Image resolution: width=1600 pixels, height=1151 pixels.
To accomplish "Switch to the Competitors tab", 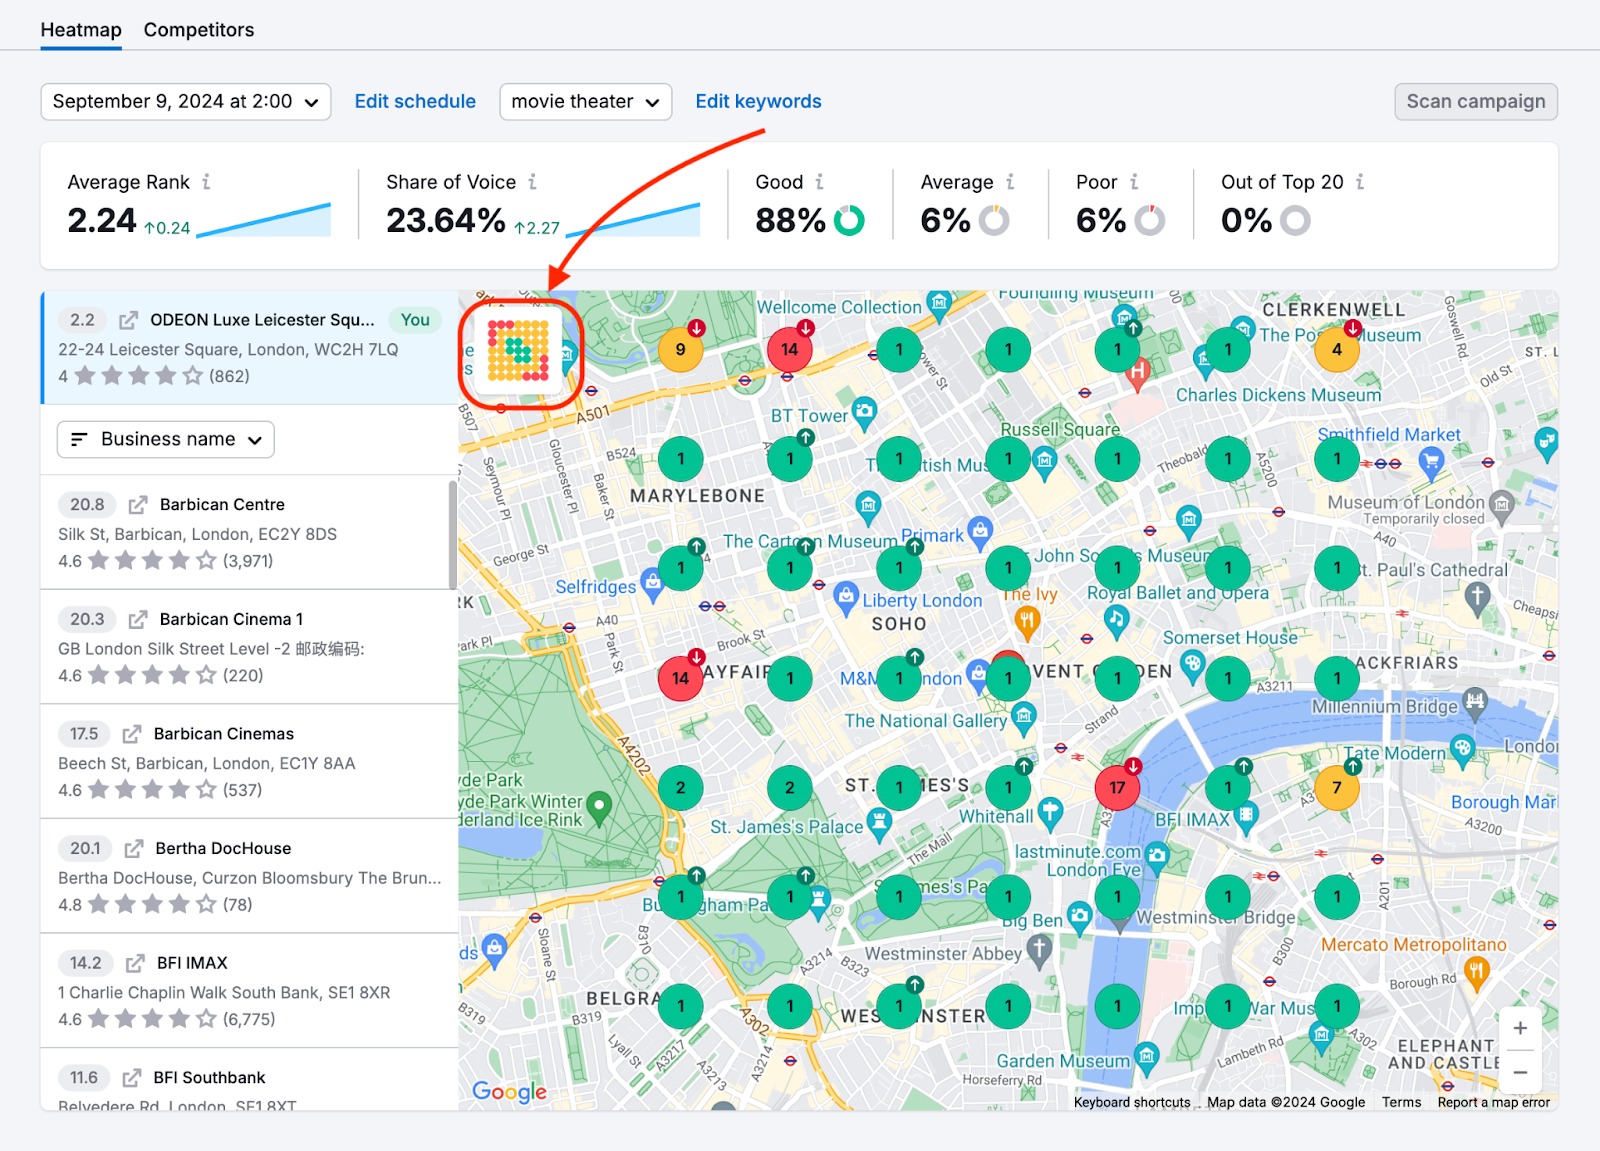I will point(199,30).
